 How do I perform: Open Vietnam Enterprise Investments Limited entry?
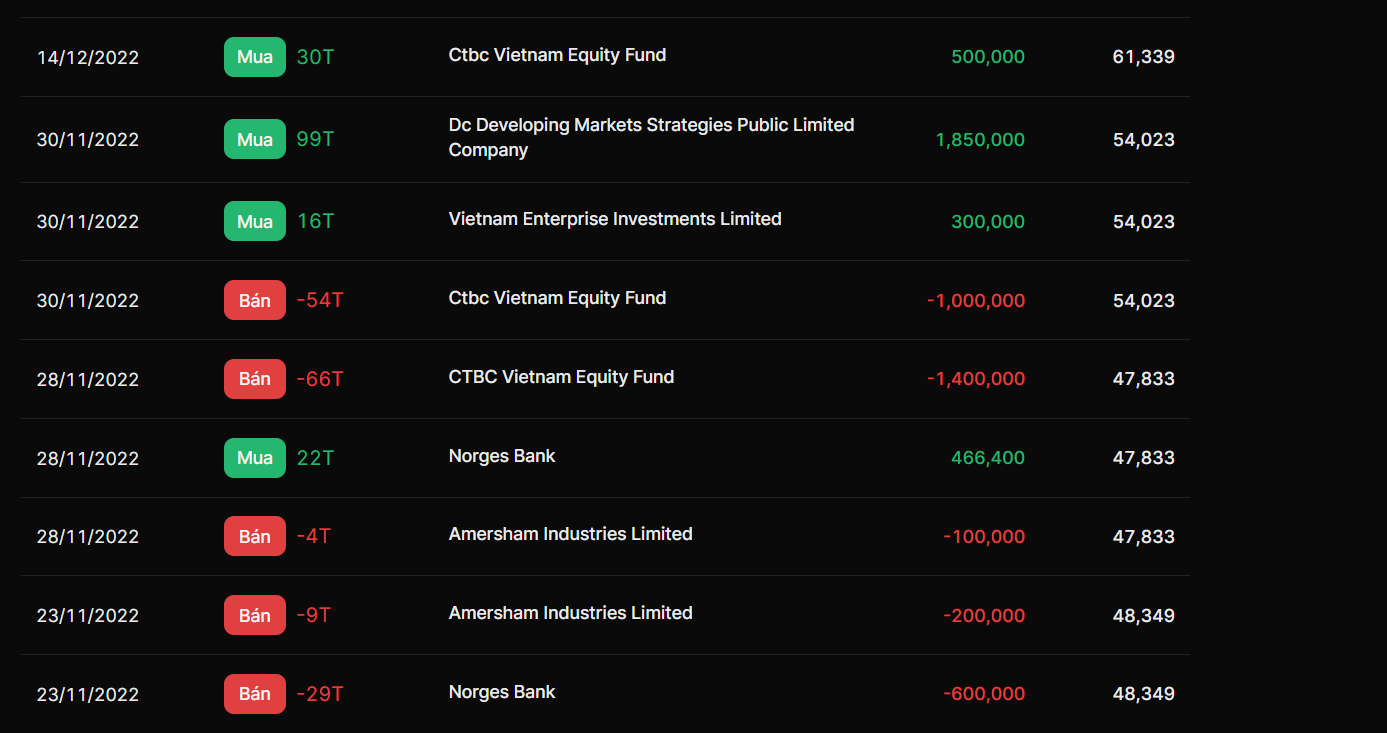pos(615,219)
